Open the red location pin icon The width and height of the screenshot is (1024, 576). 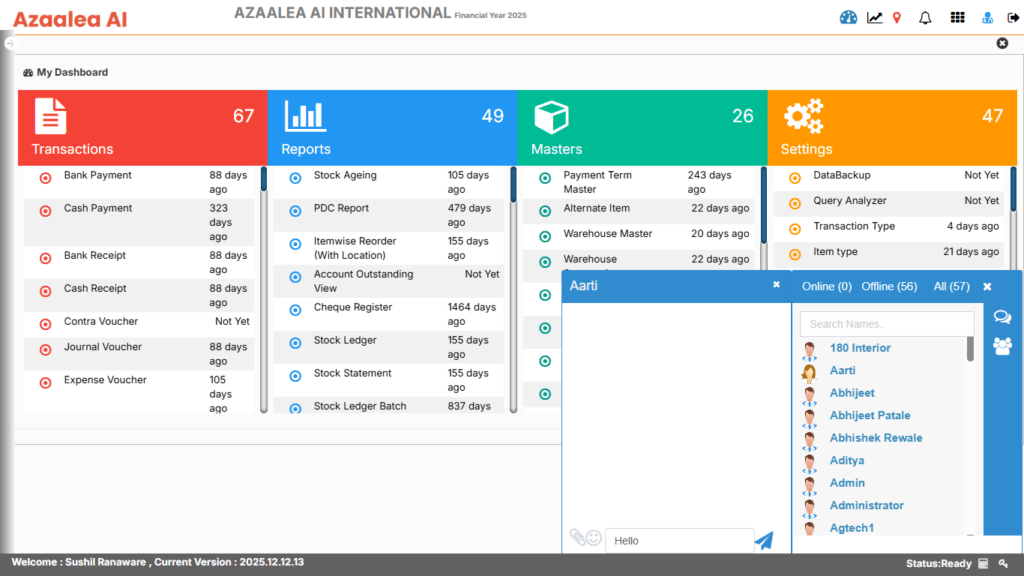pyautogui.click(x=897, y=18)
